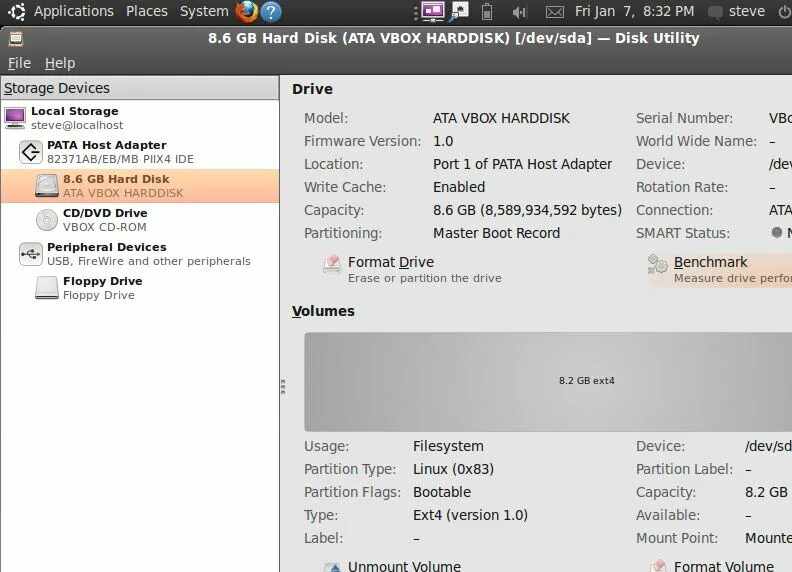Click the Unmount Volume eject icon
This screenshot has width=792, height=572.
[332, 567]
